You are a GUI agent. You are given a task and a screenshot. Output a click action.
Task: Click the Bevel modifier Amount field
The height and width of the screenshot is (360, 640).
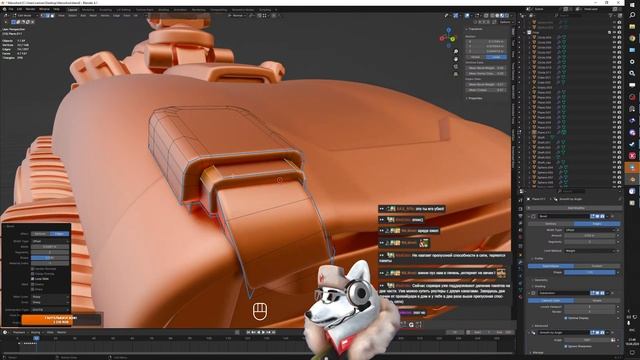pos(590,236)
